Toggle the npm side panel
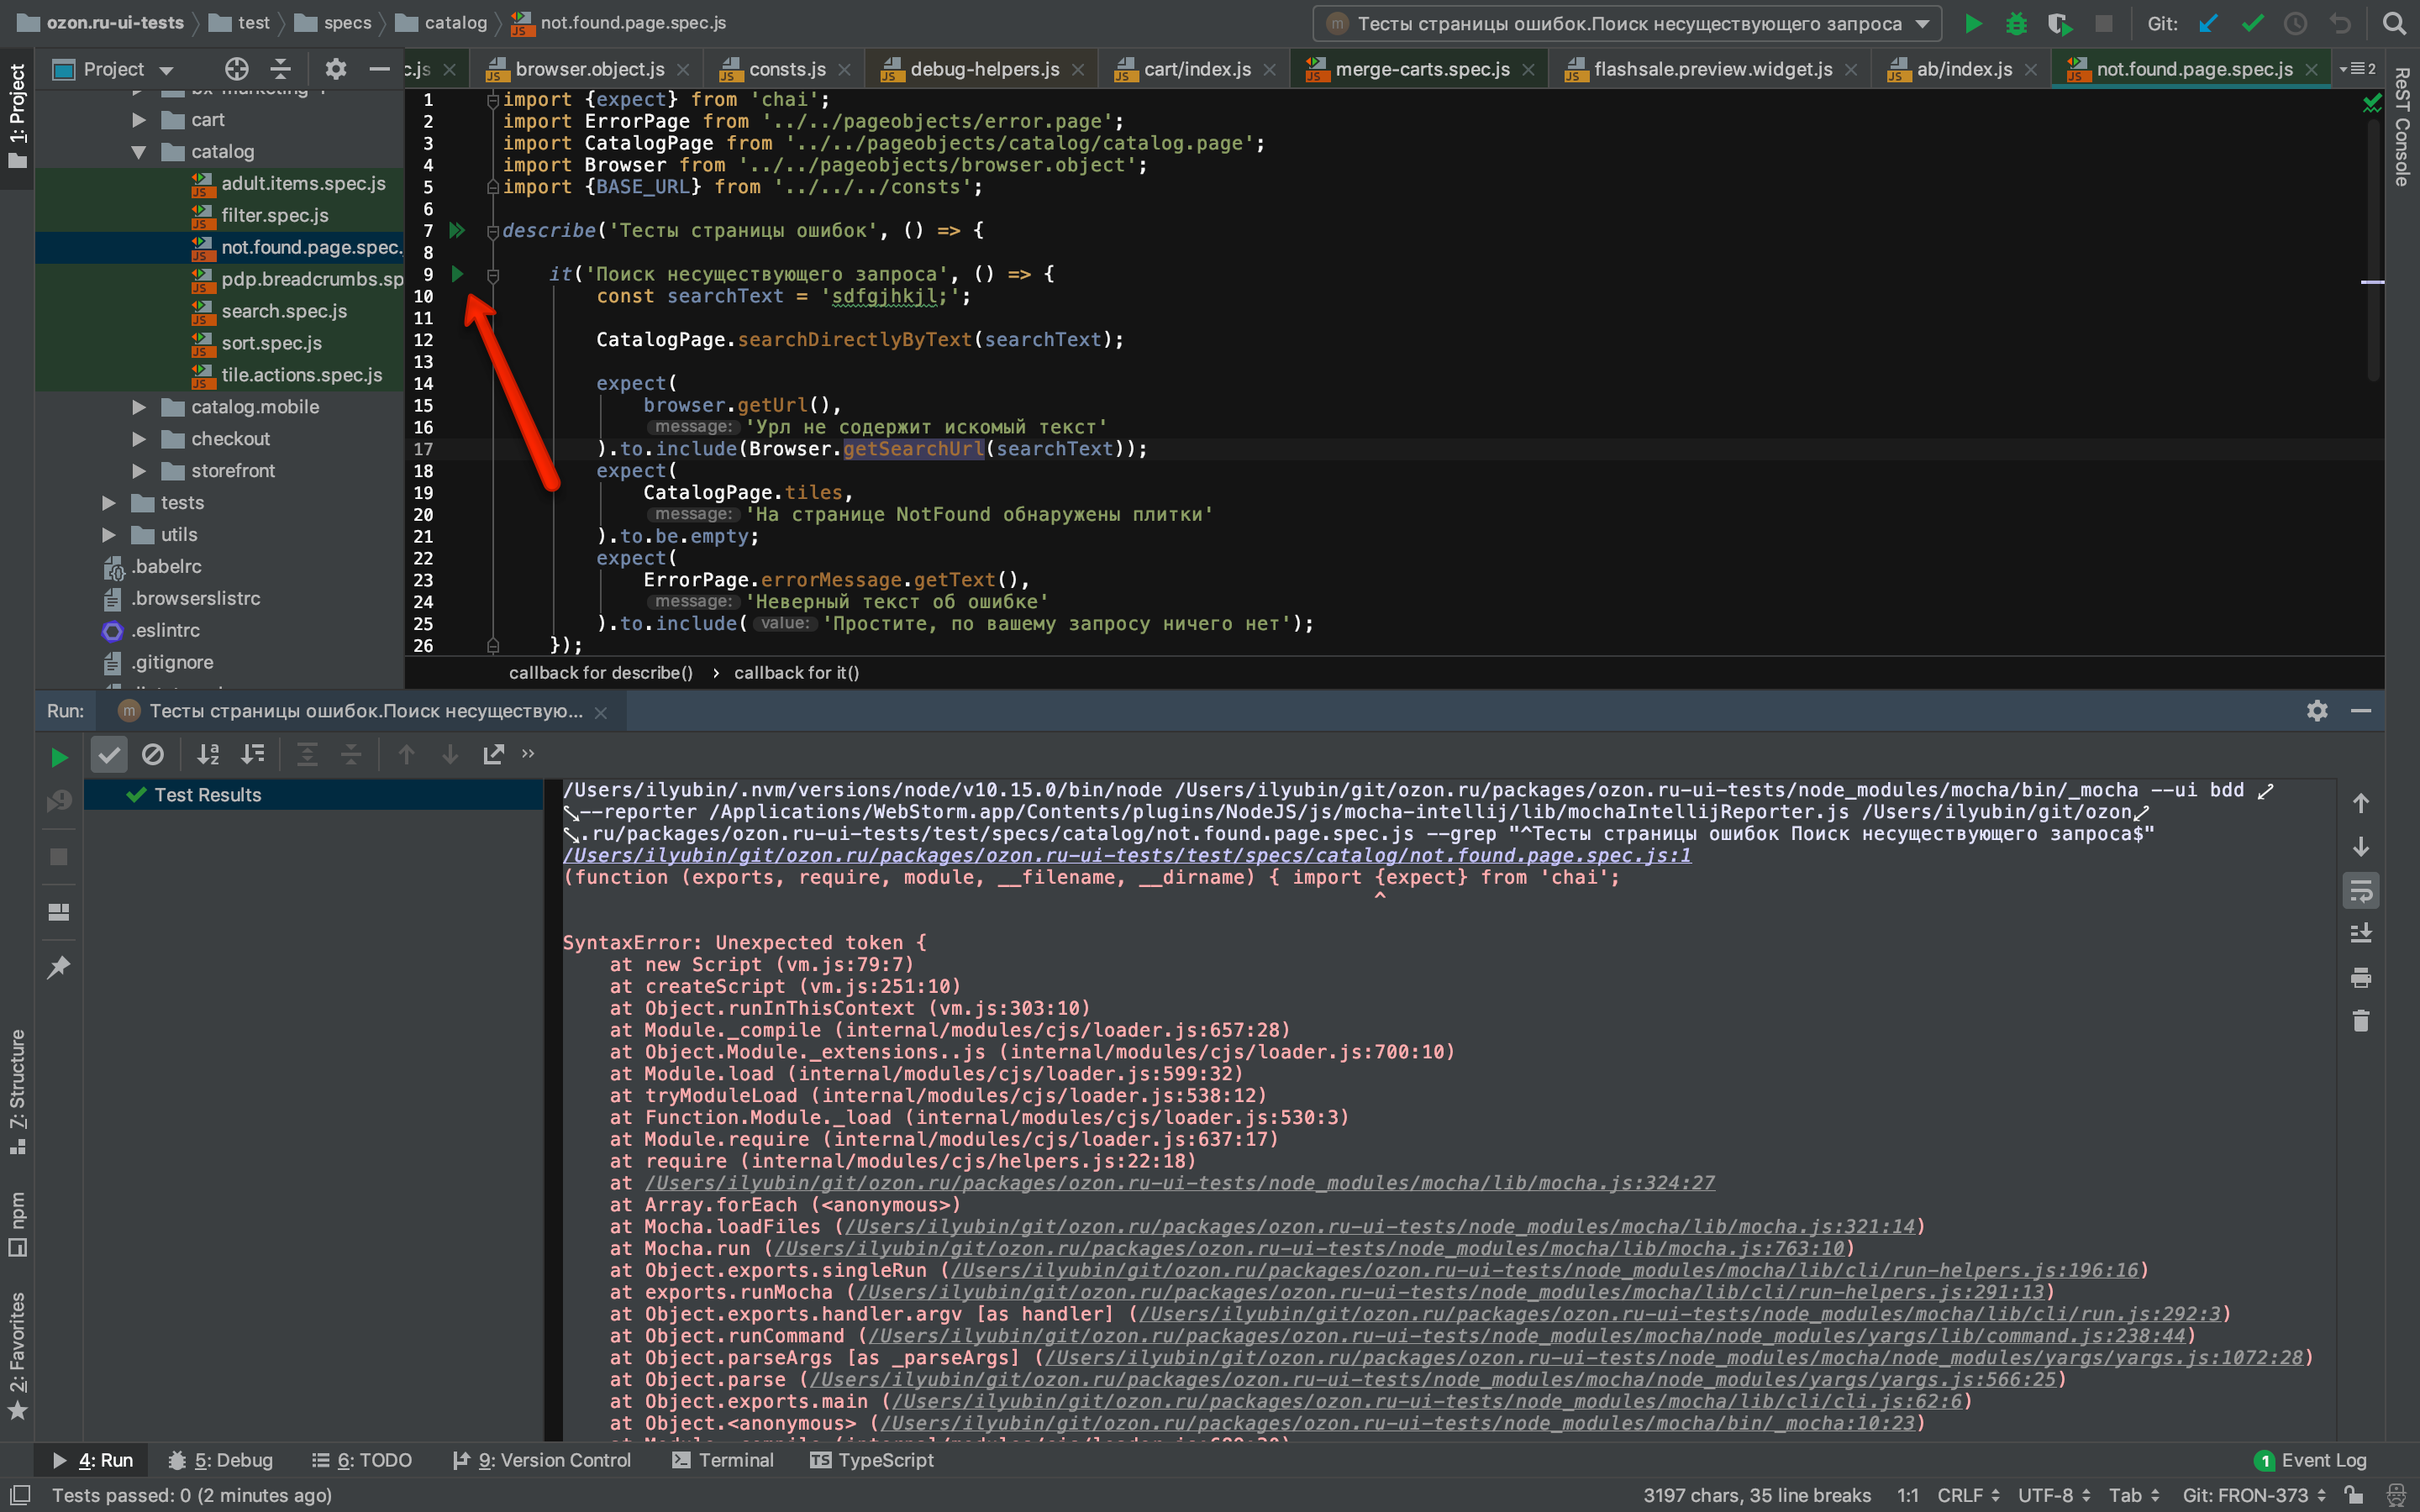This screenshot has width=2420, height=1512. point(17,1223)
